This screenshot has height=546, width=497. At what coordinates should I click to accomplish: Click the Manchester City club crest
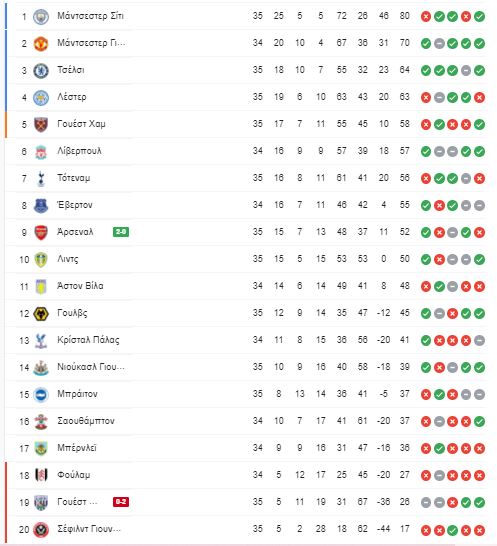41,16
